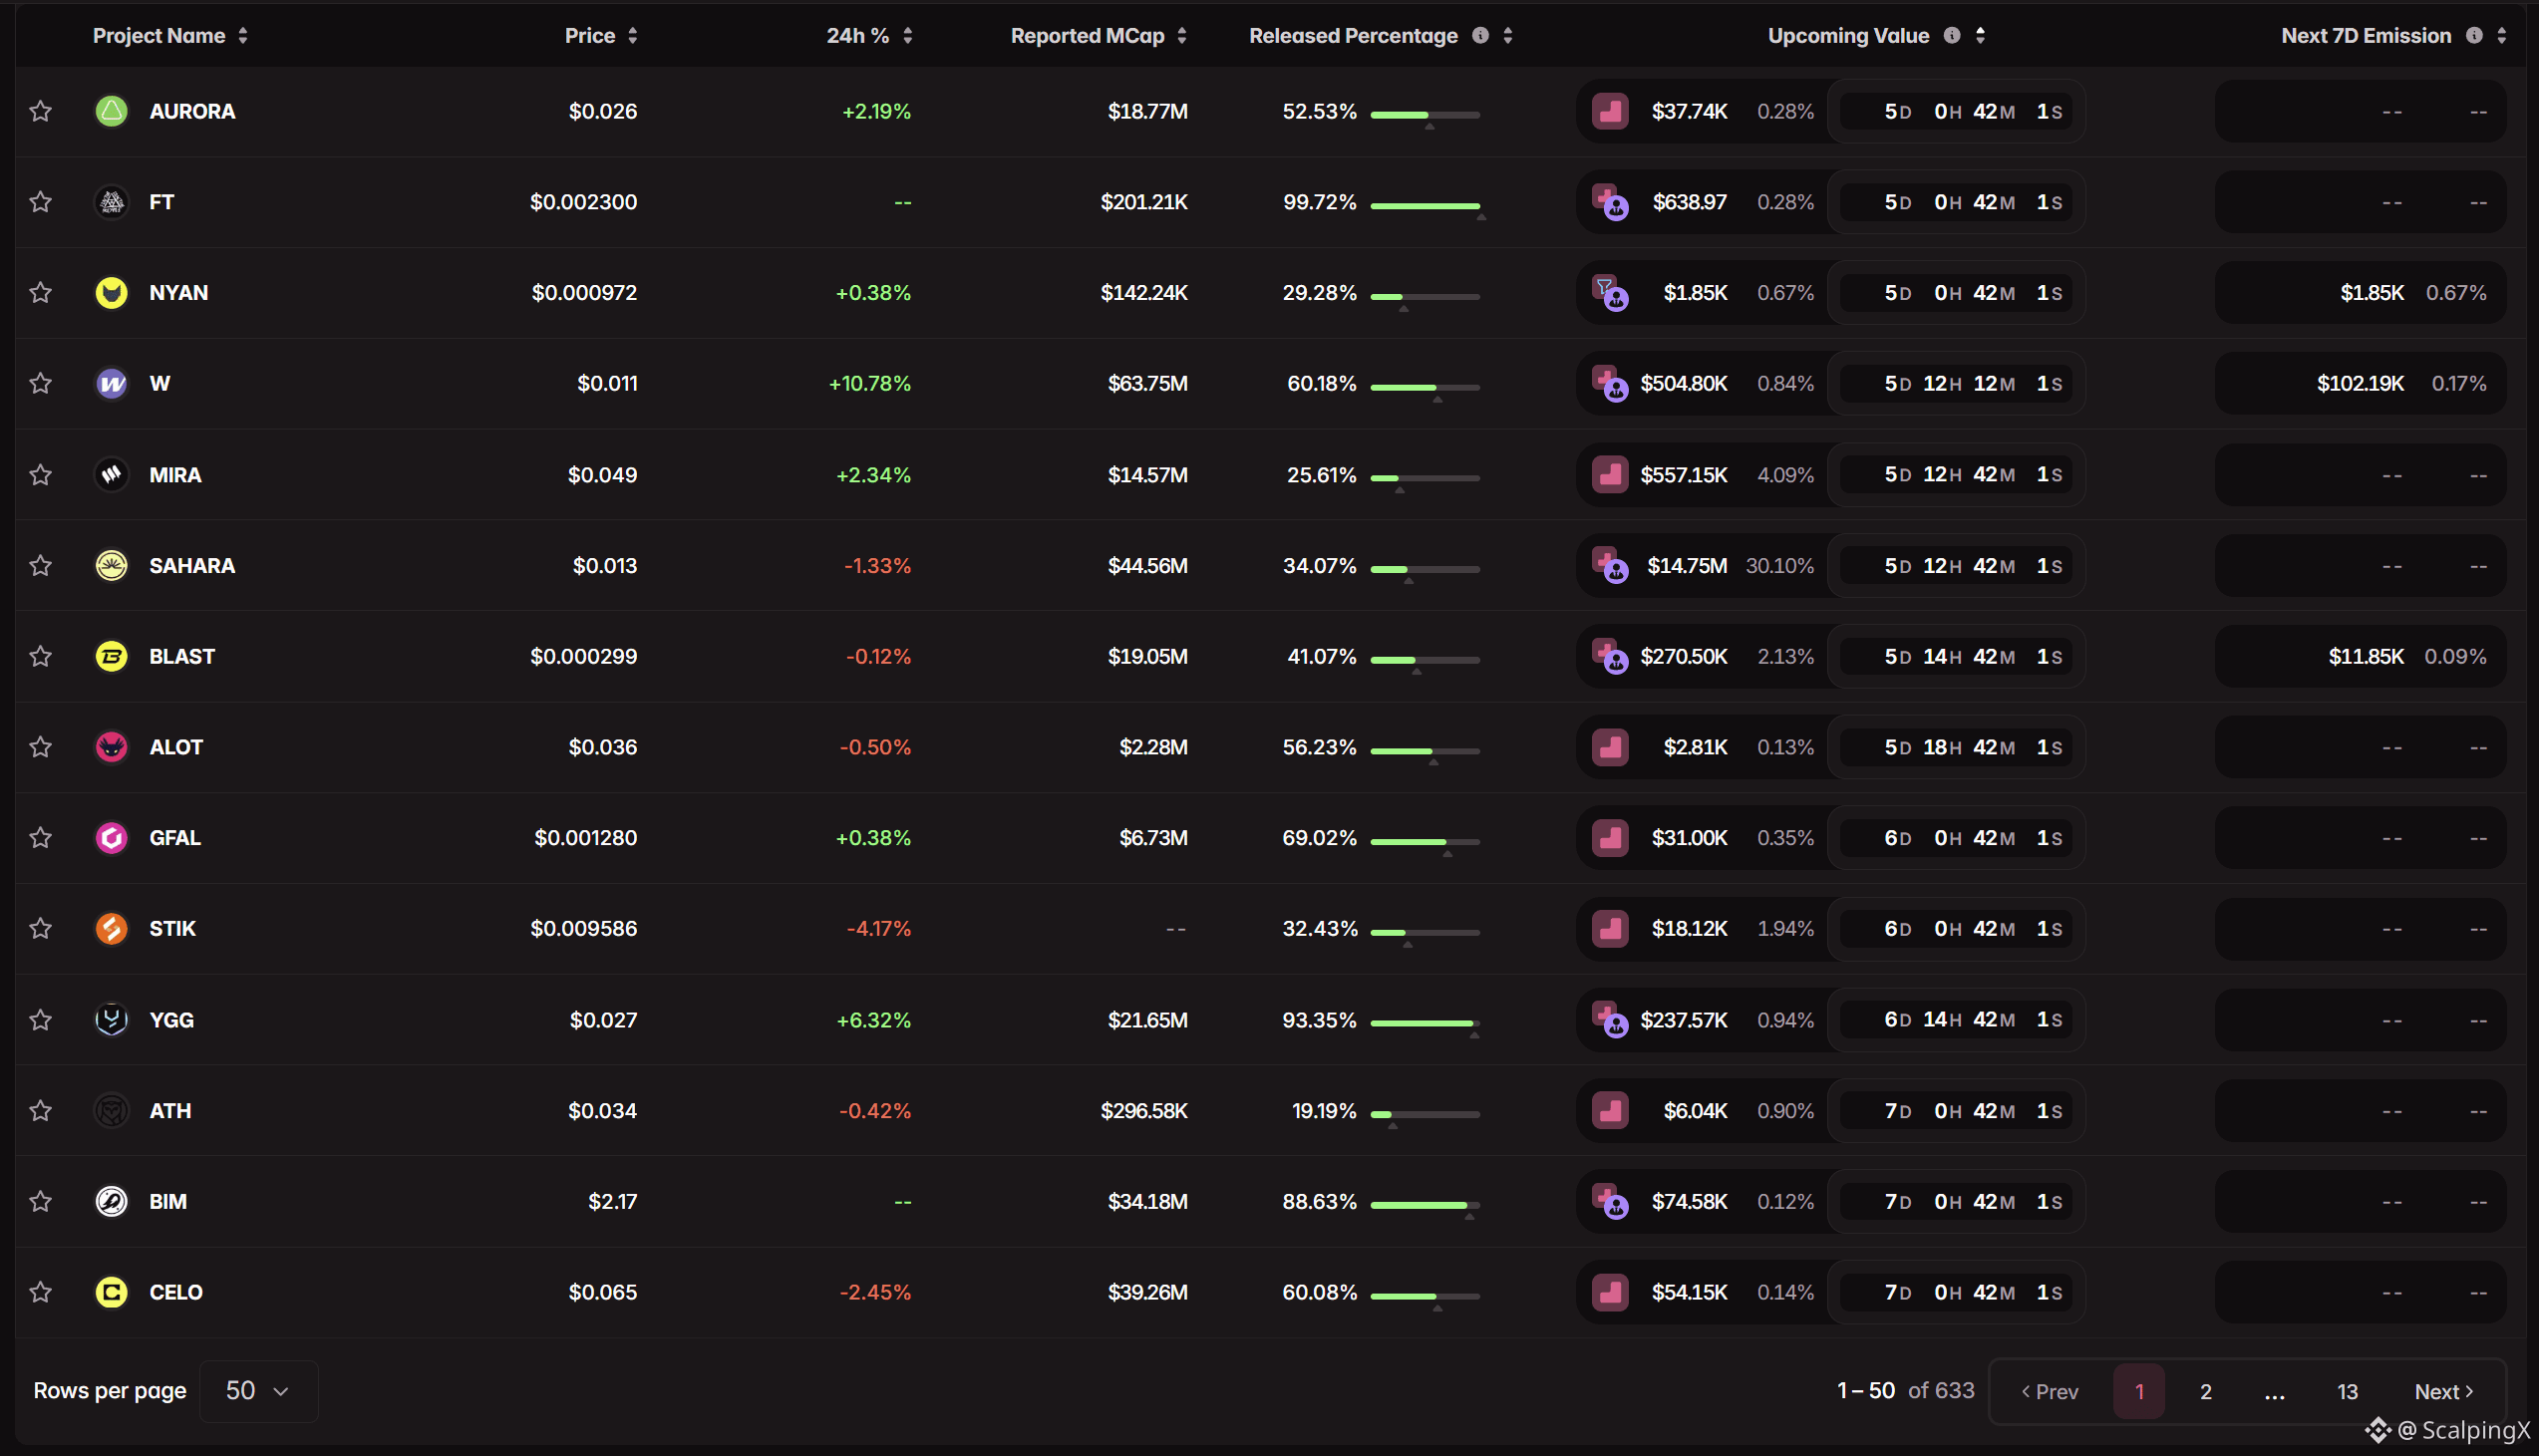Sort by Next 7D Emission arrows

click(2501, 35)
